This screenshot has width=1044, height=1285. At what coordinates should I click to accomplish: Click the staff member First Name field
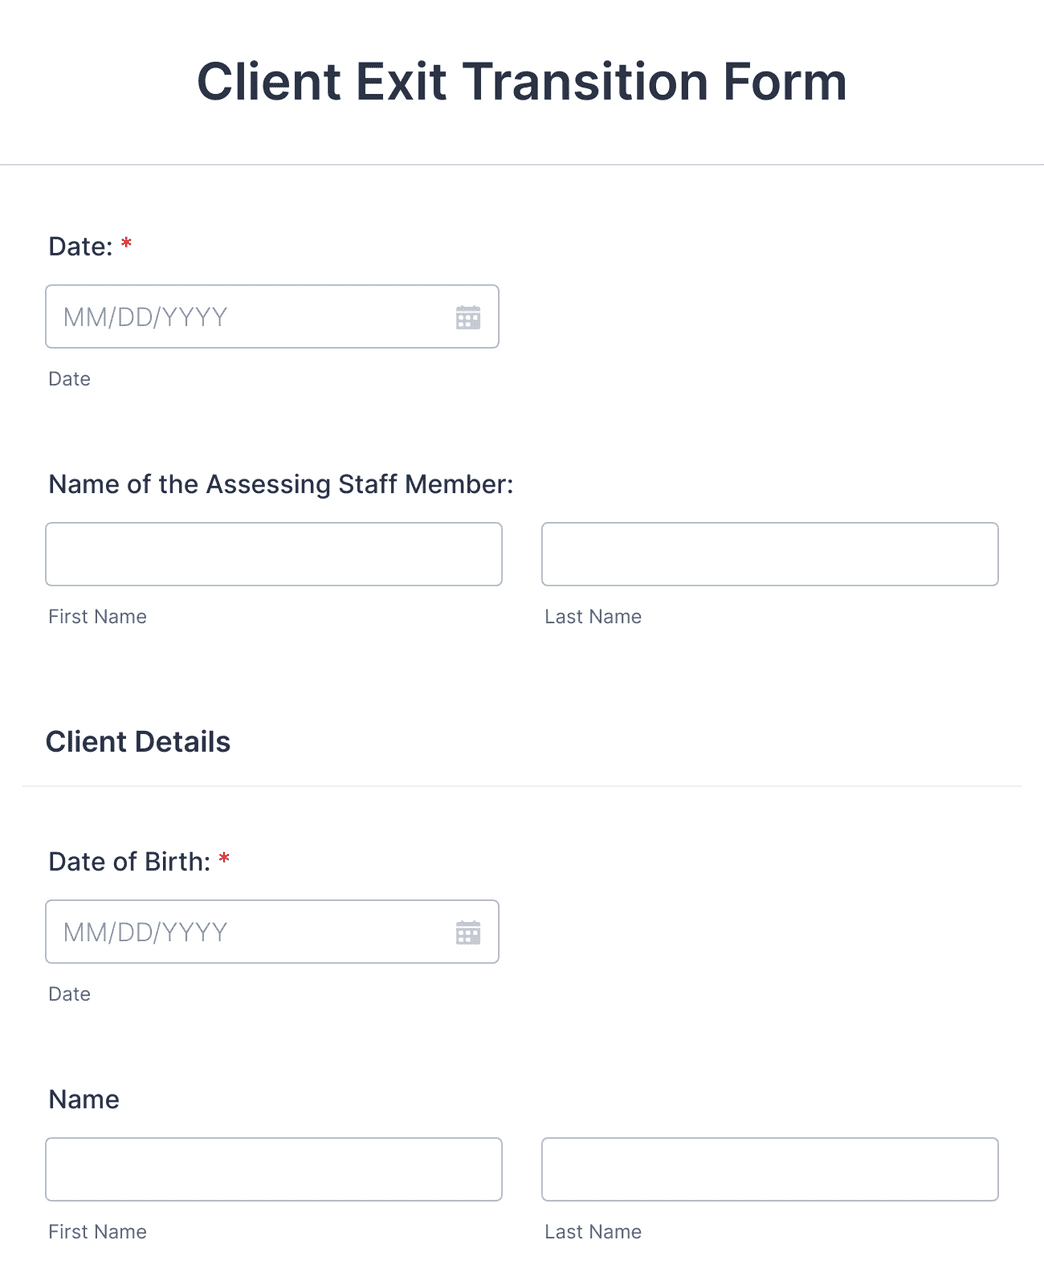[273, 554]
